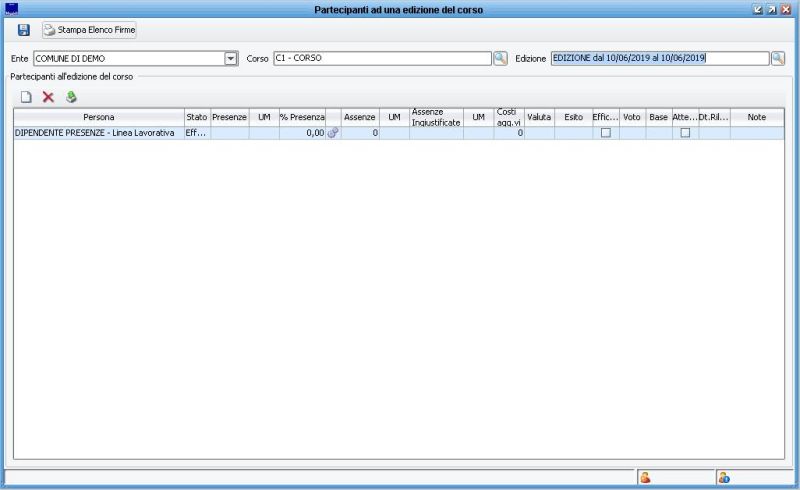Image resolution: width=800 pixels, height=490 pixels.
Task: Add new participant with blank page icon
Action: (26, 97)
